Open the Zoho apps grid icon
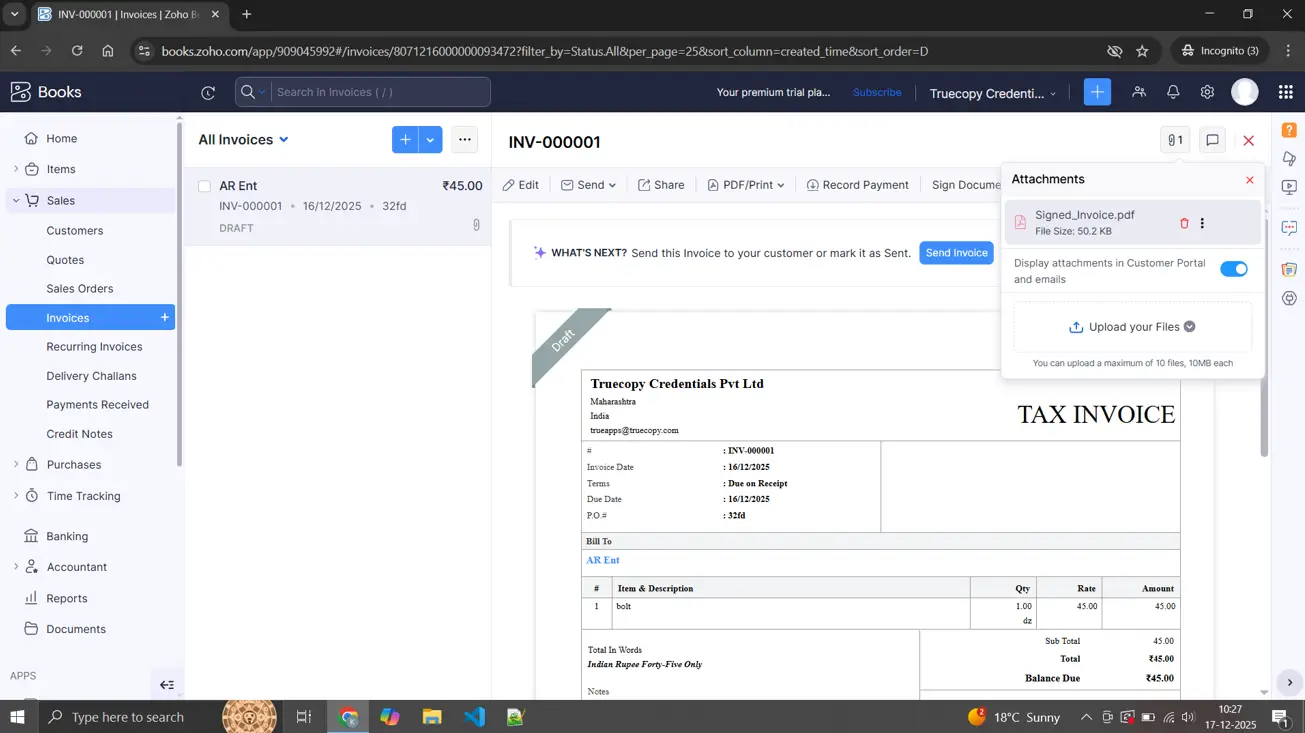The image size is (1305, 733). (x=1285, y=92)
